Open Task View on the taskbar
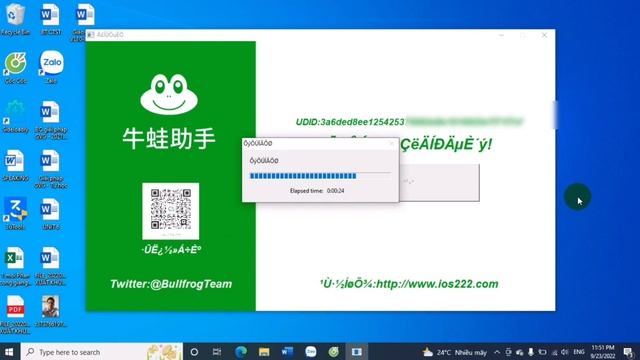The height and width of the screenshot is (360, 640). click(217, 352)
